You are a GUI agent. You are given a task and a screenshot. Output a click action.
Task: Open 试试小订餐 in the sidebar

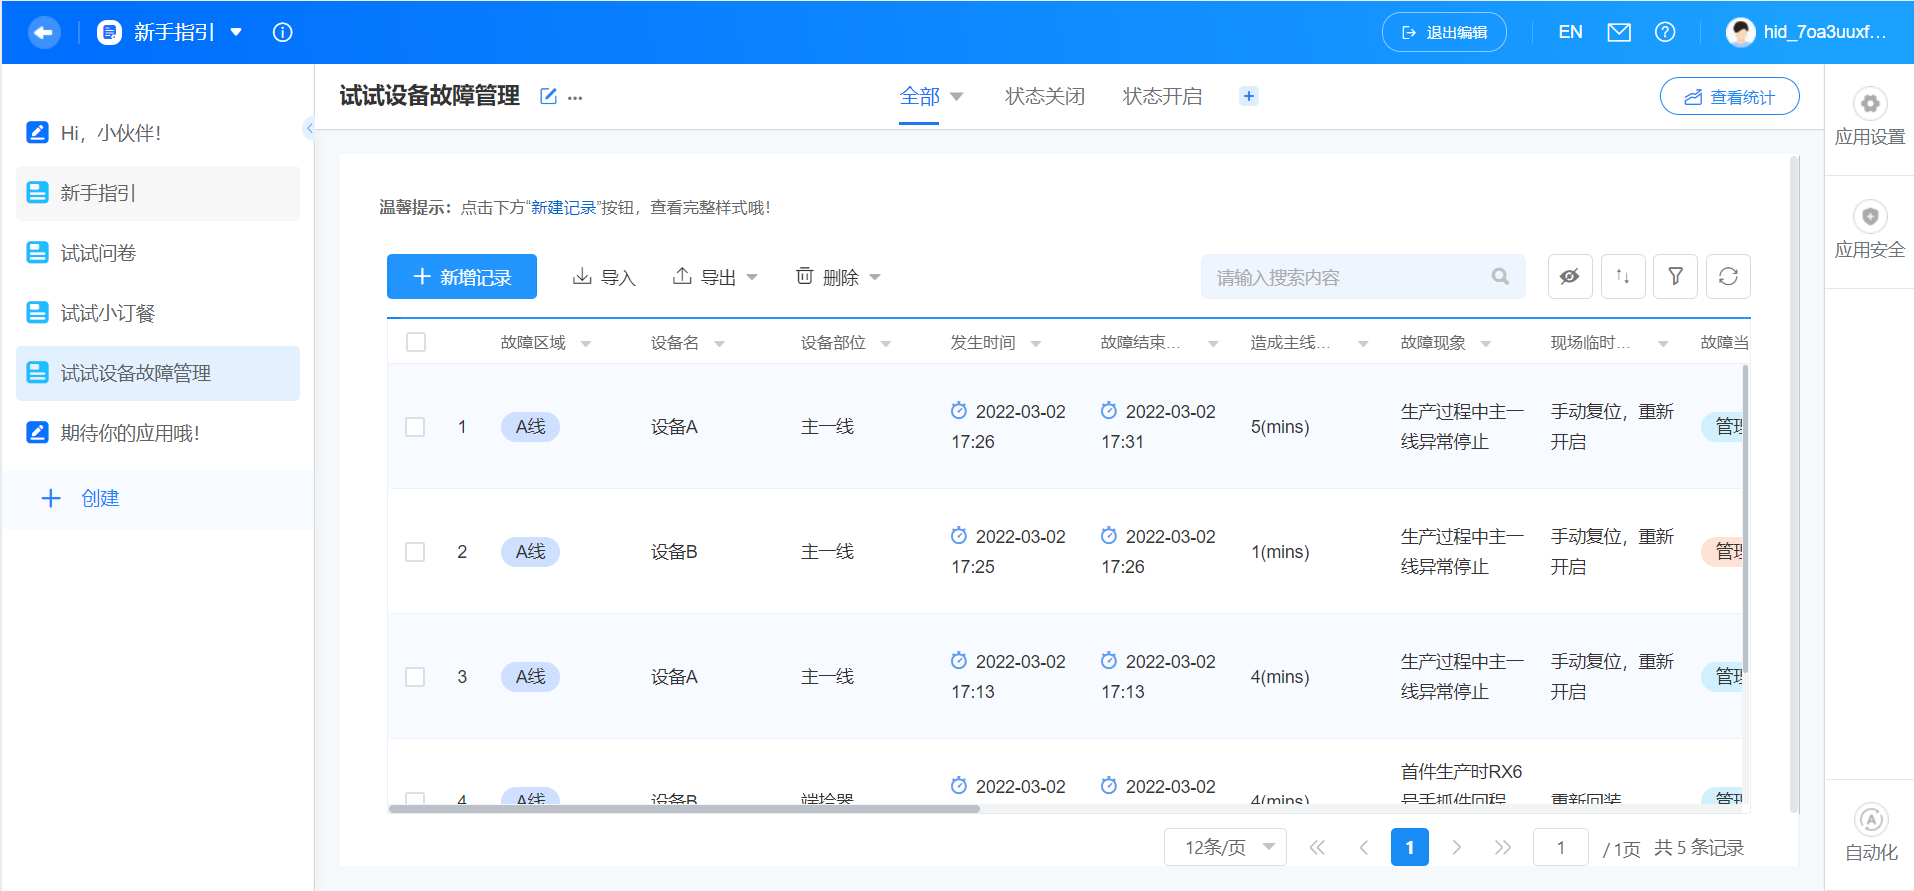point(158,313)
